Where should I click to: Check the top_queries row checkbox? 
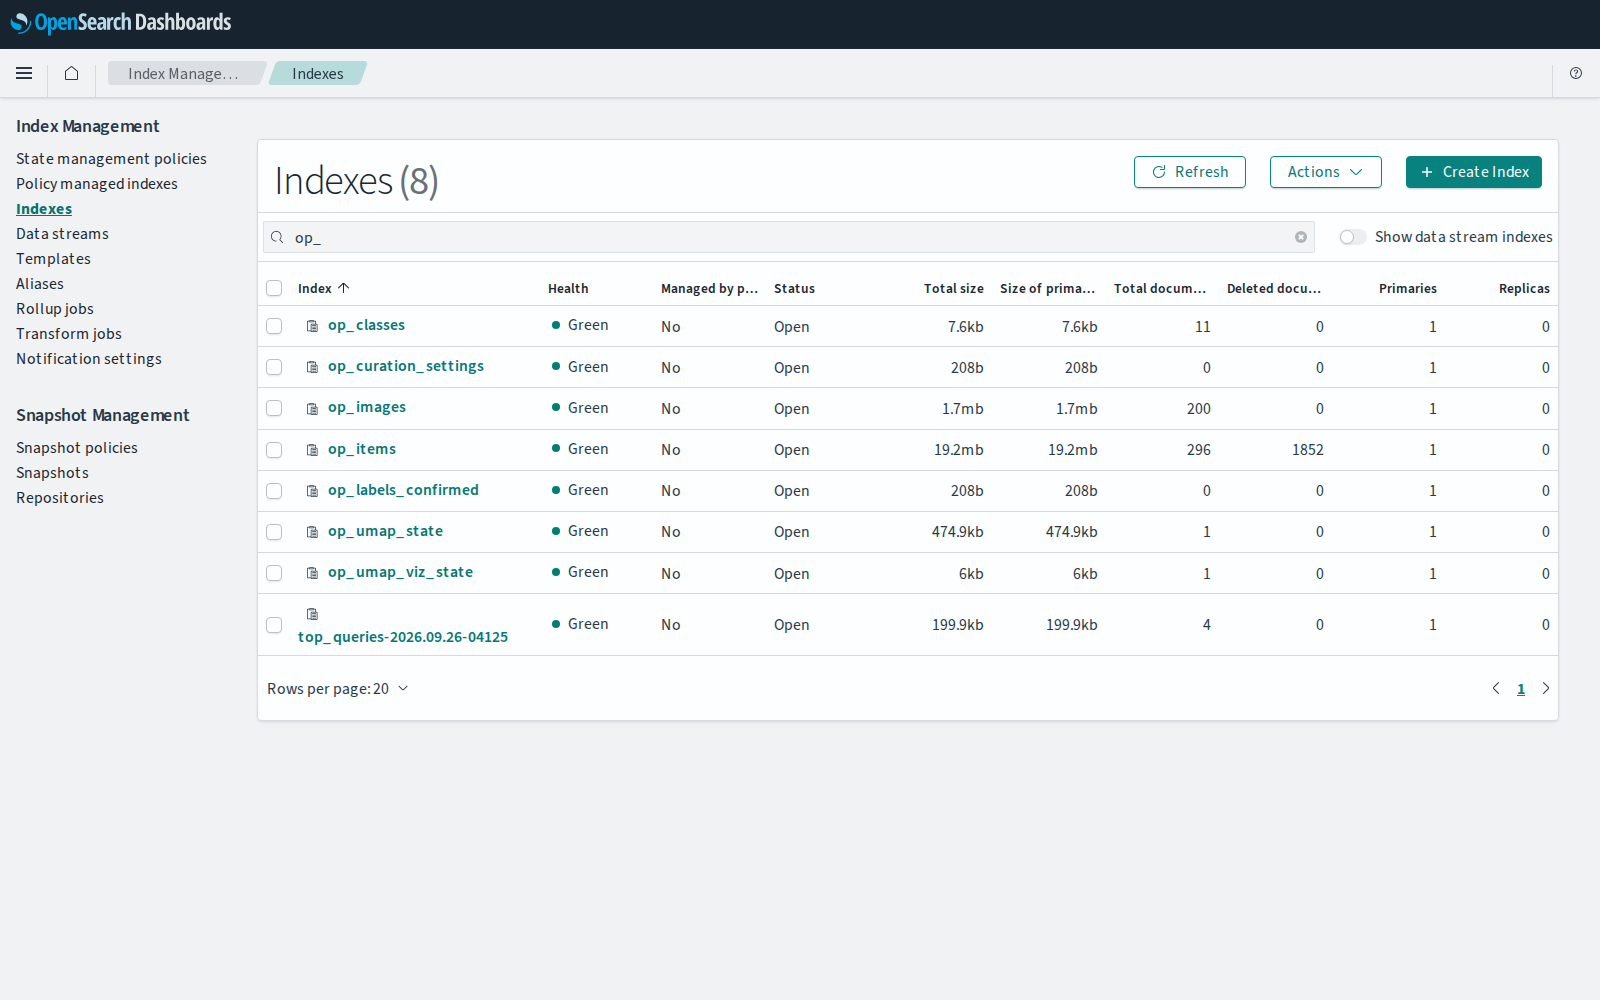(274, 625)
